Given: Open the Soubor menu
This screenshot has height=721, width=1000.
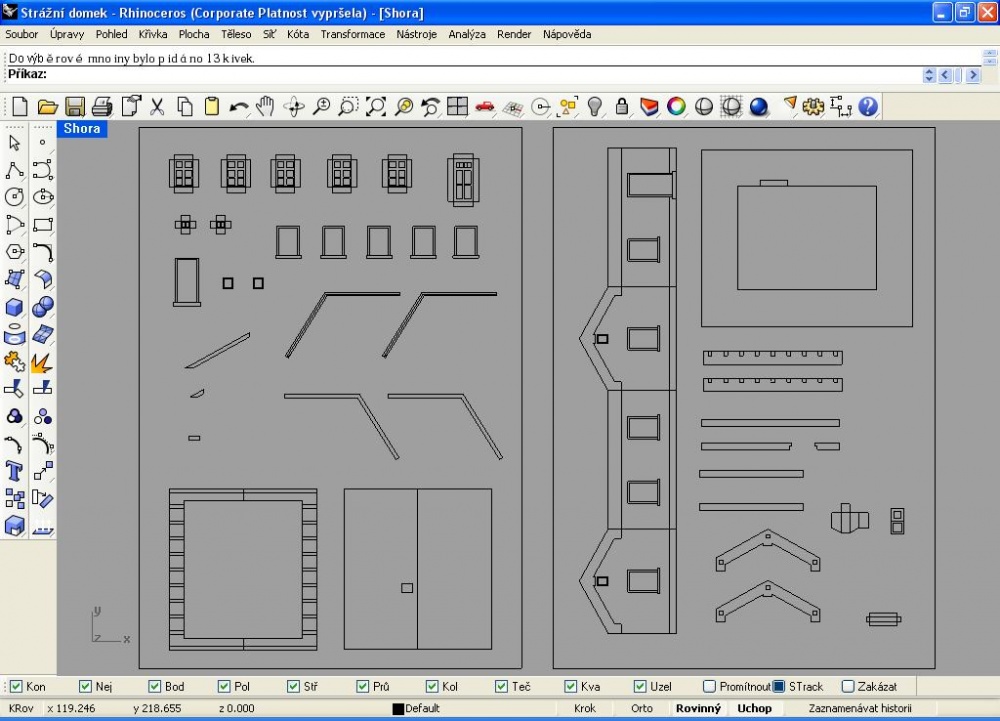Looking at the screenshot, I should click(x=22, y=34).
